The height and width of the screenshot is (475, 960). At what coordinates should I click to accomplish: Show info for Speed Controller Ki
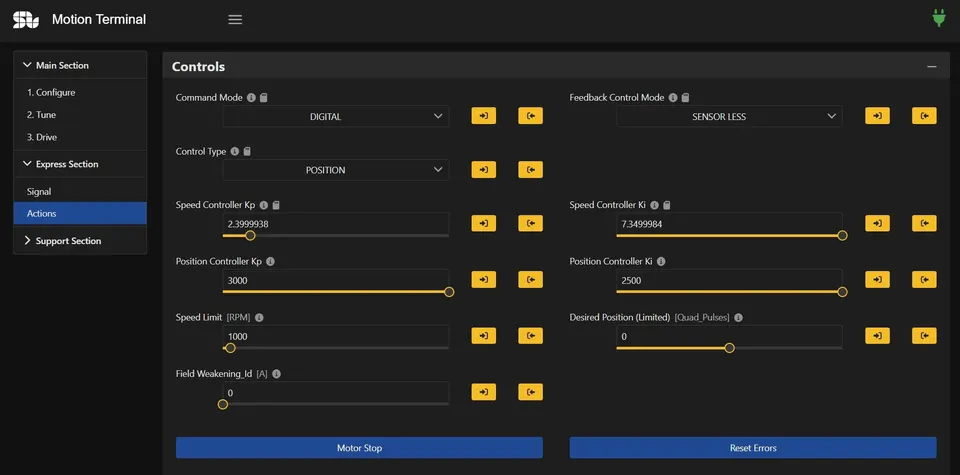(654, 205)
